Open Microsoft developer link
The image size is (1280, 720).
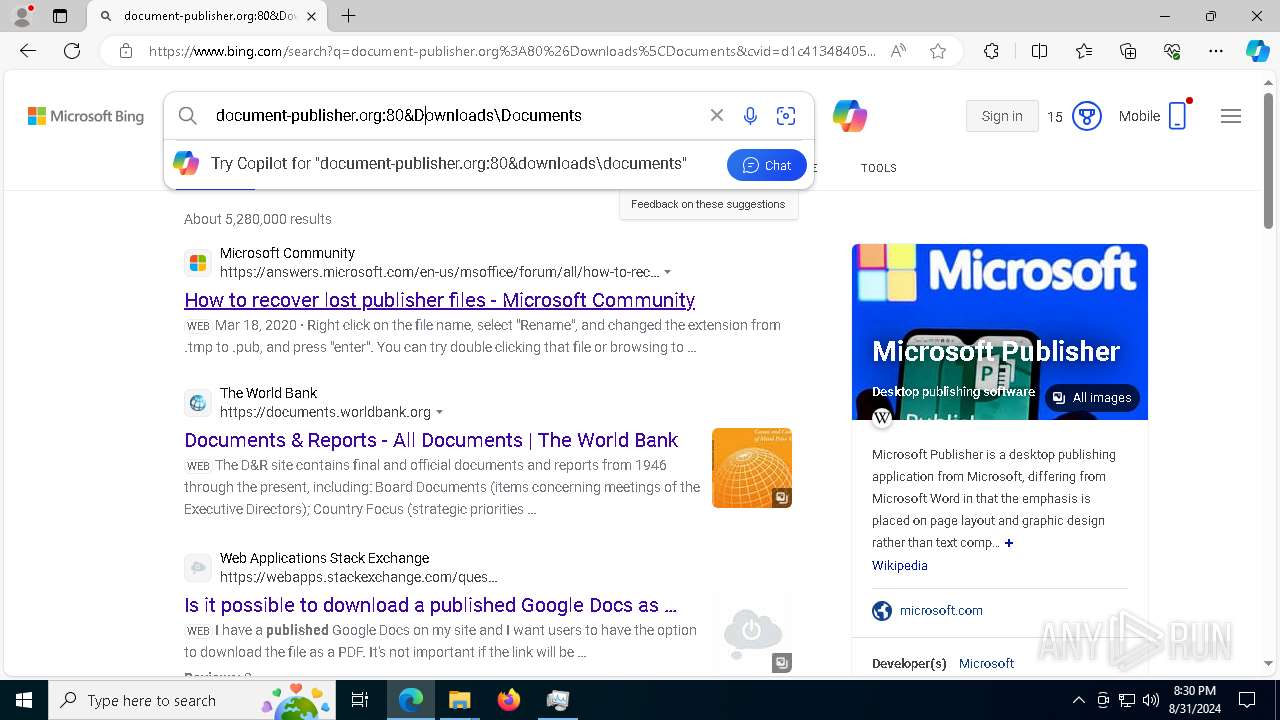coord(986,663)
